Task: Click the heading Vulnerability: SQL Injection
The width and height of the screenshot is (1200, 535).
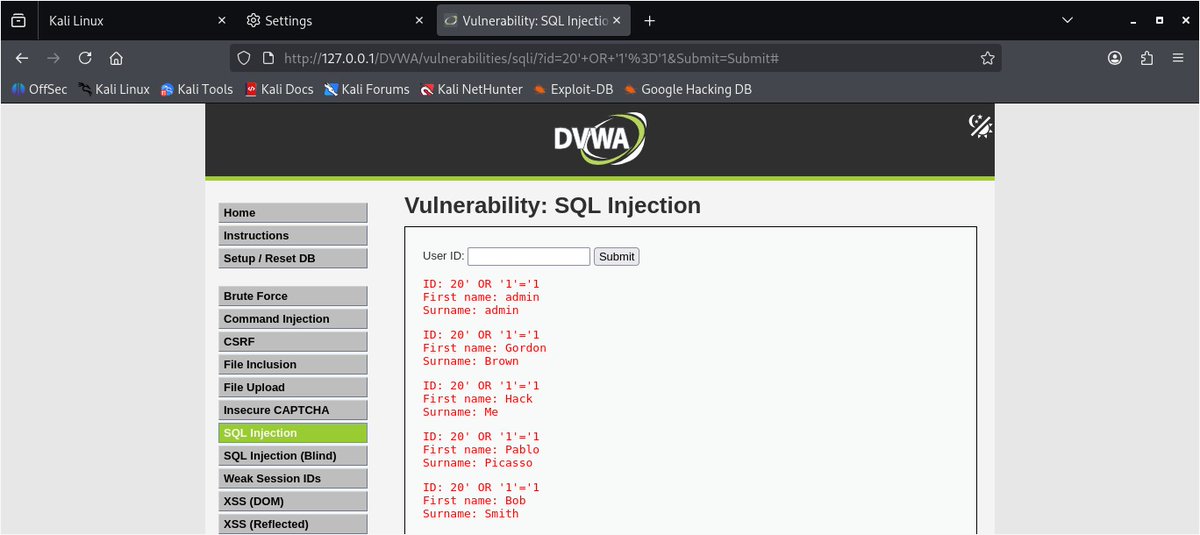Action: [552, 206]
